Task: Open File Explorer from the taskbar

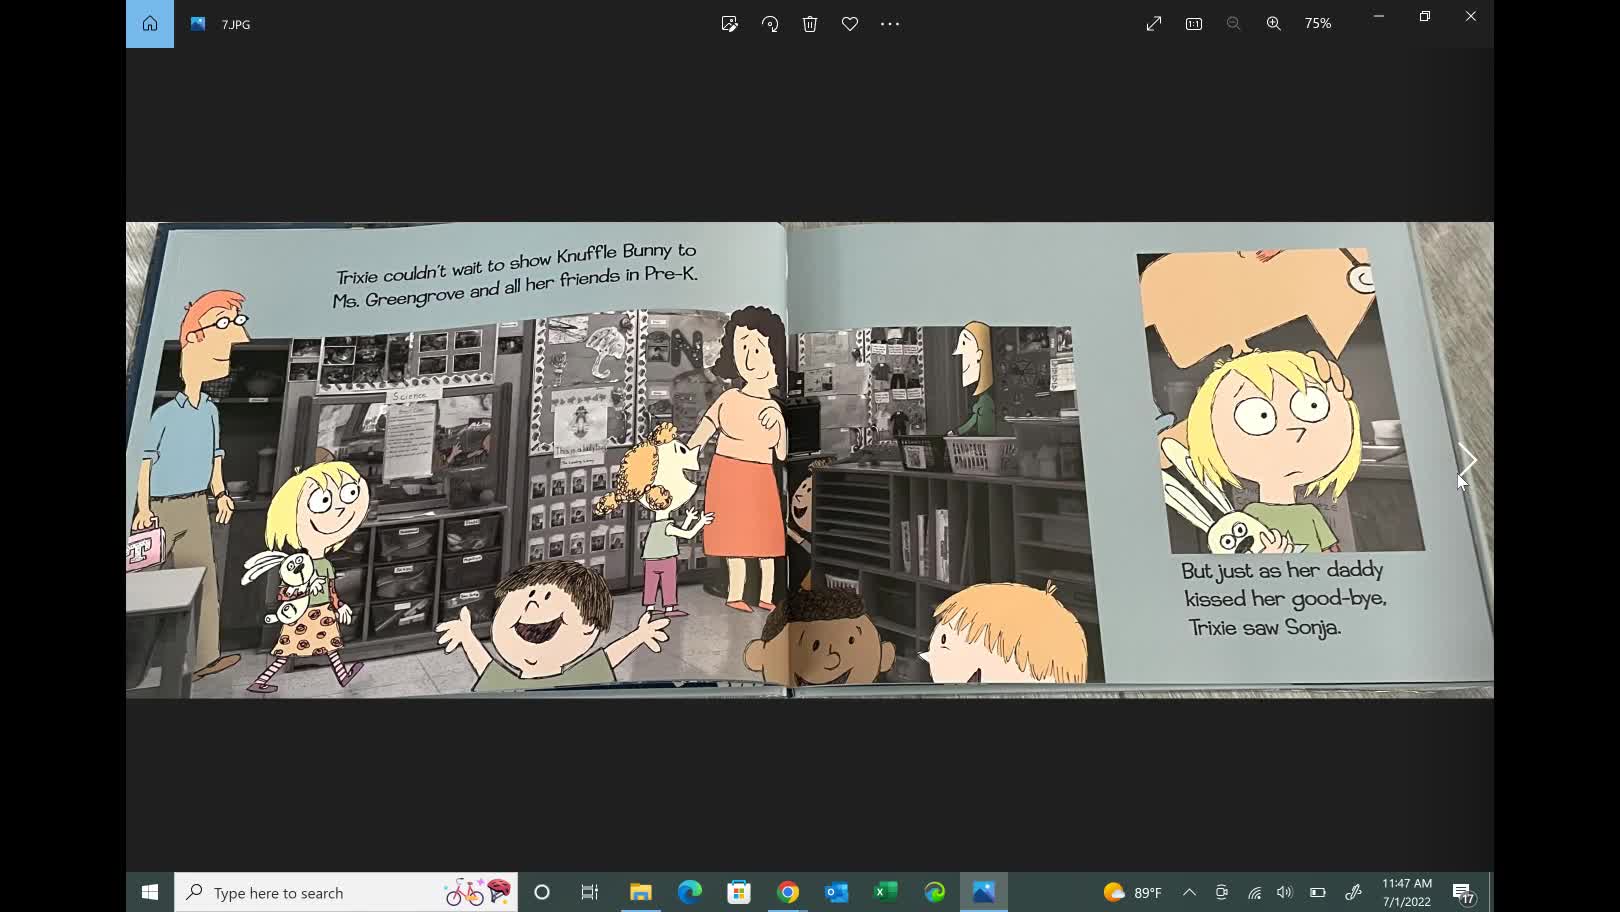Action: (x=639, y=891)
